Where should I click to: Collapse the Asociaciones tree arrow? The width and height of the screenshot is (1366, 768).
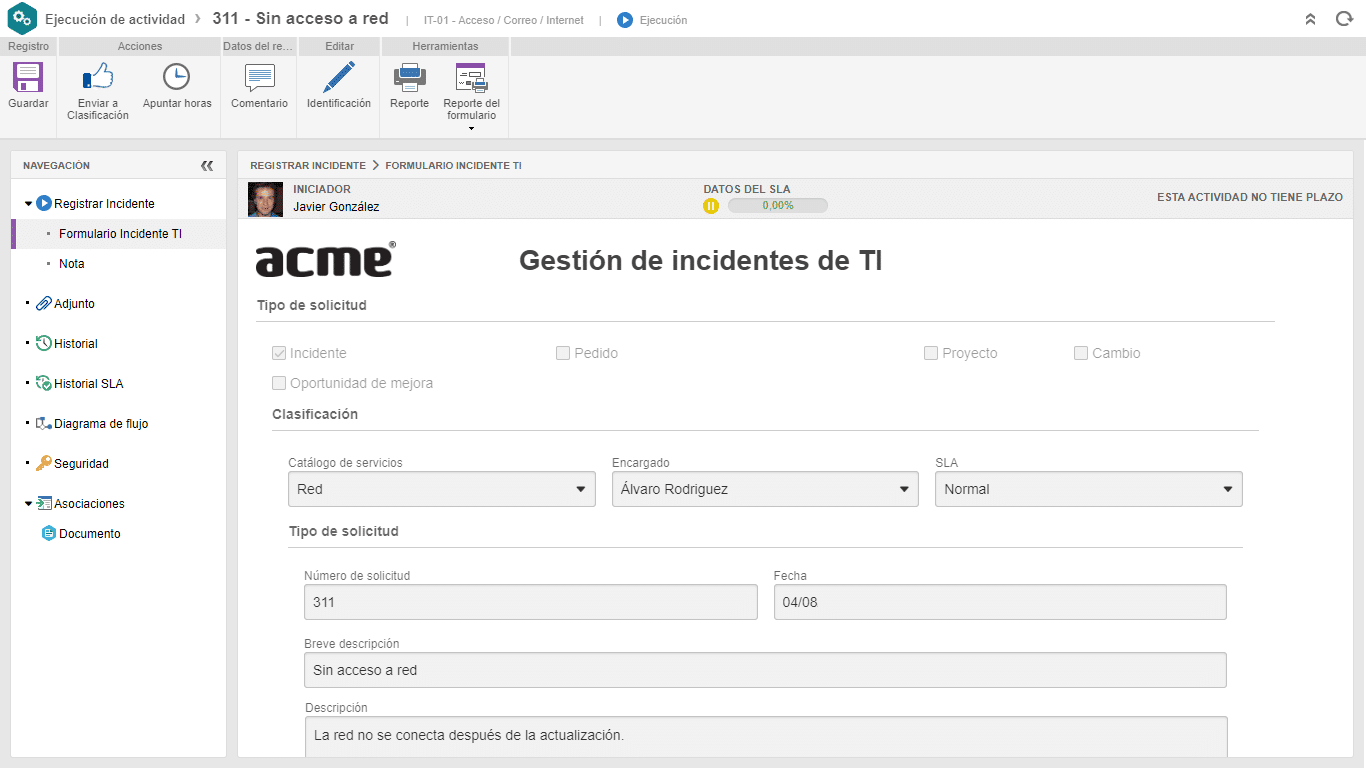point(28,504)
